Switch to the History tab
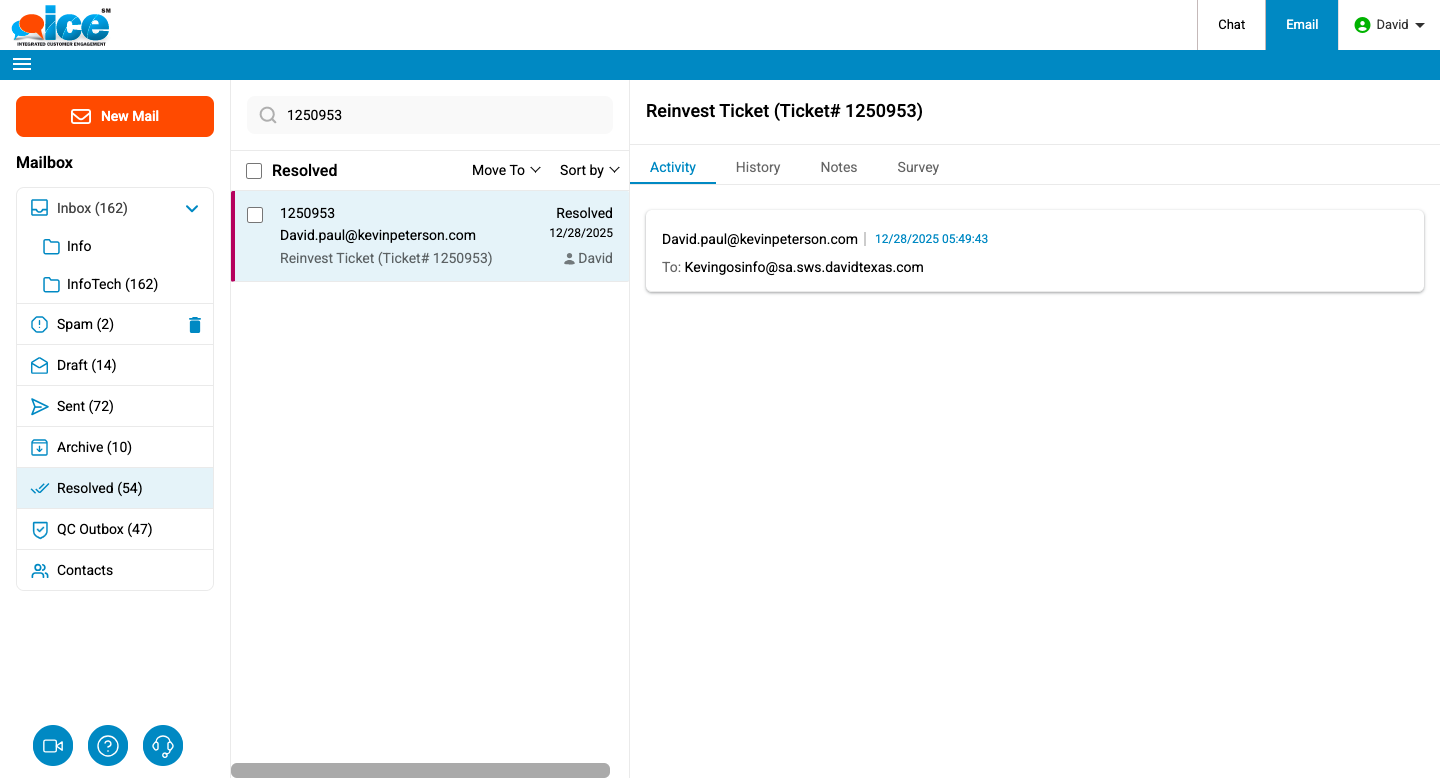The height and width of the screenshot is (778, 1440). point(757,167)
